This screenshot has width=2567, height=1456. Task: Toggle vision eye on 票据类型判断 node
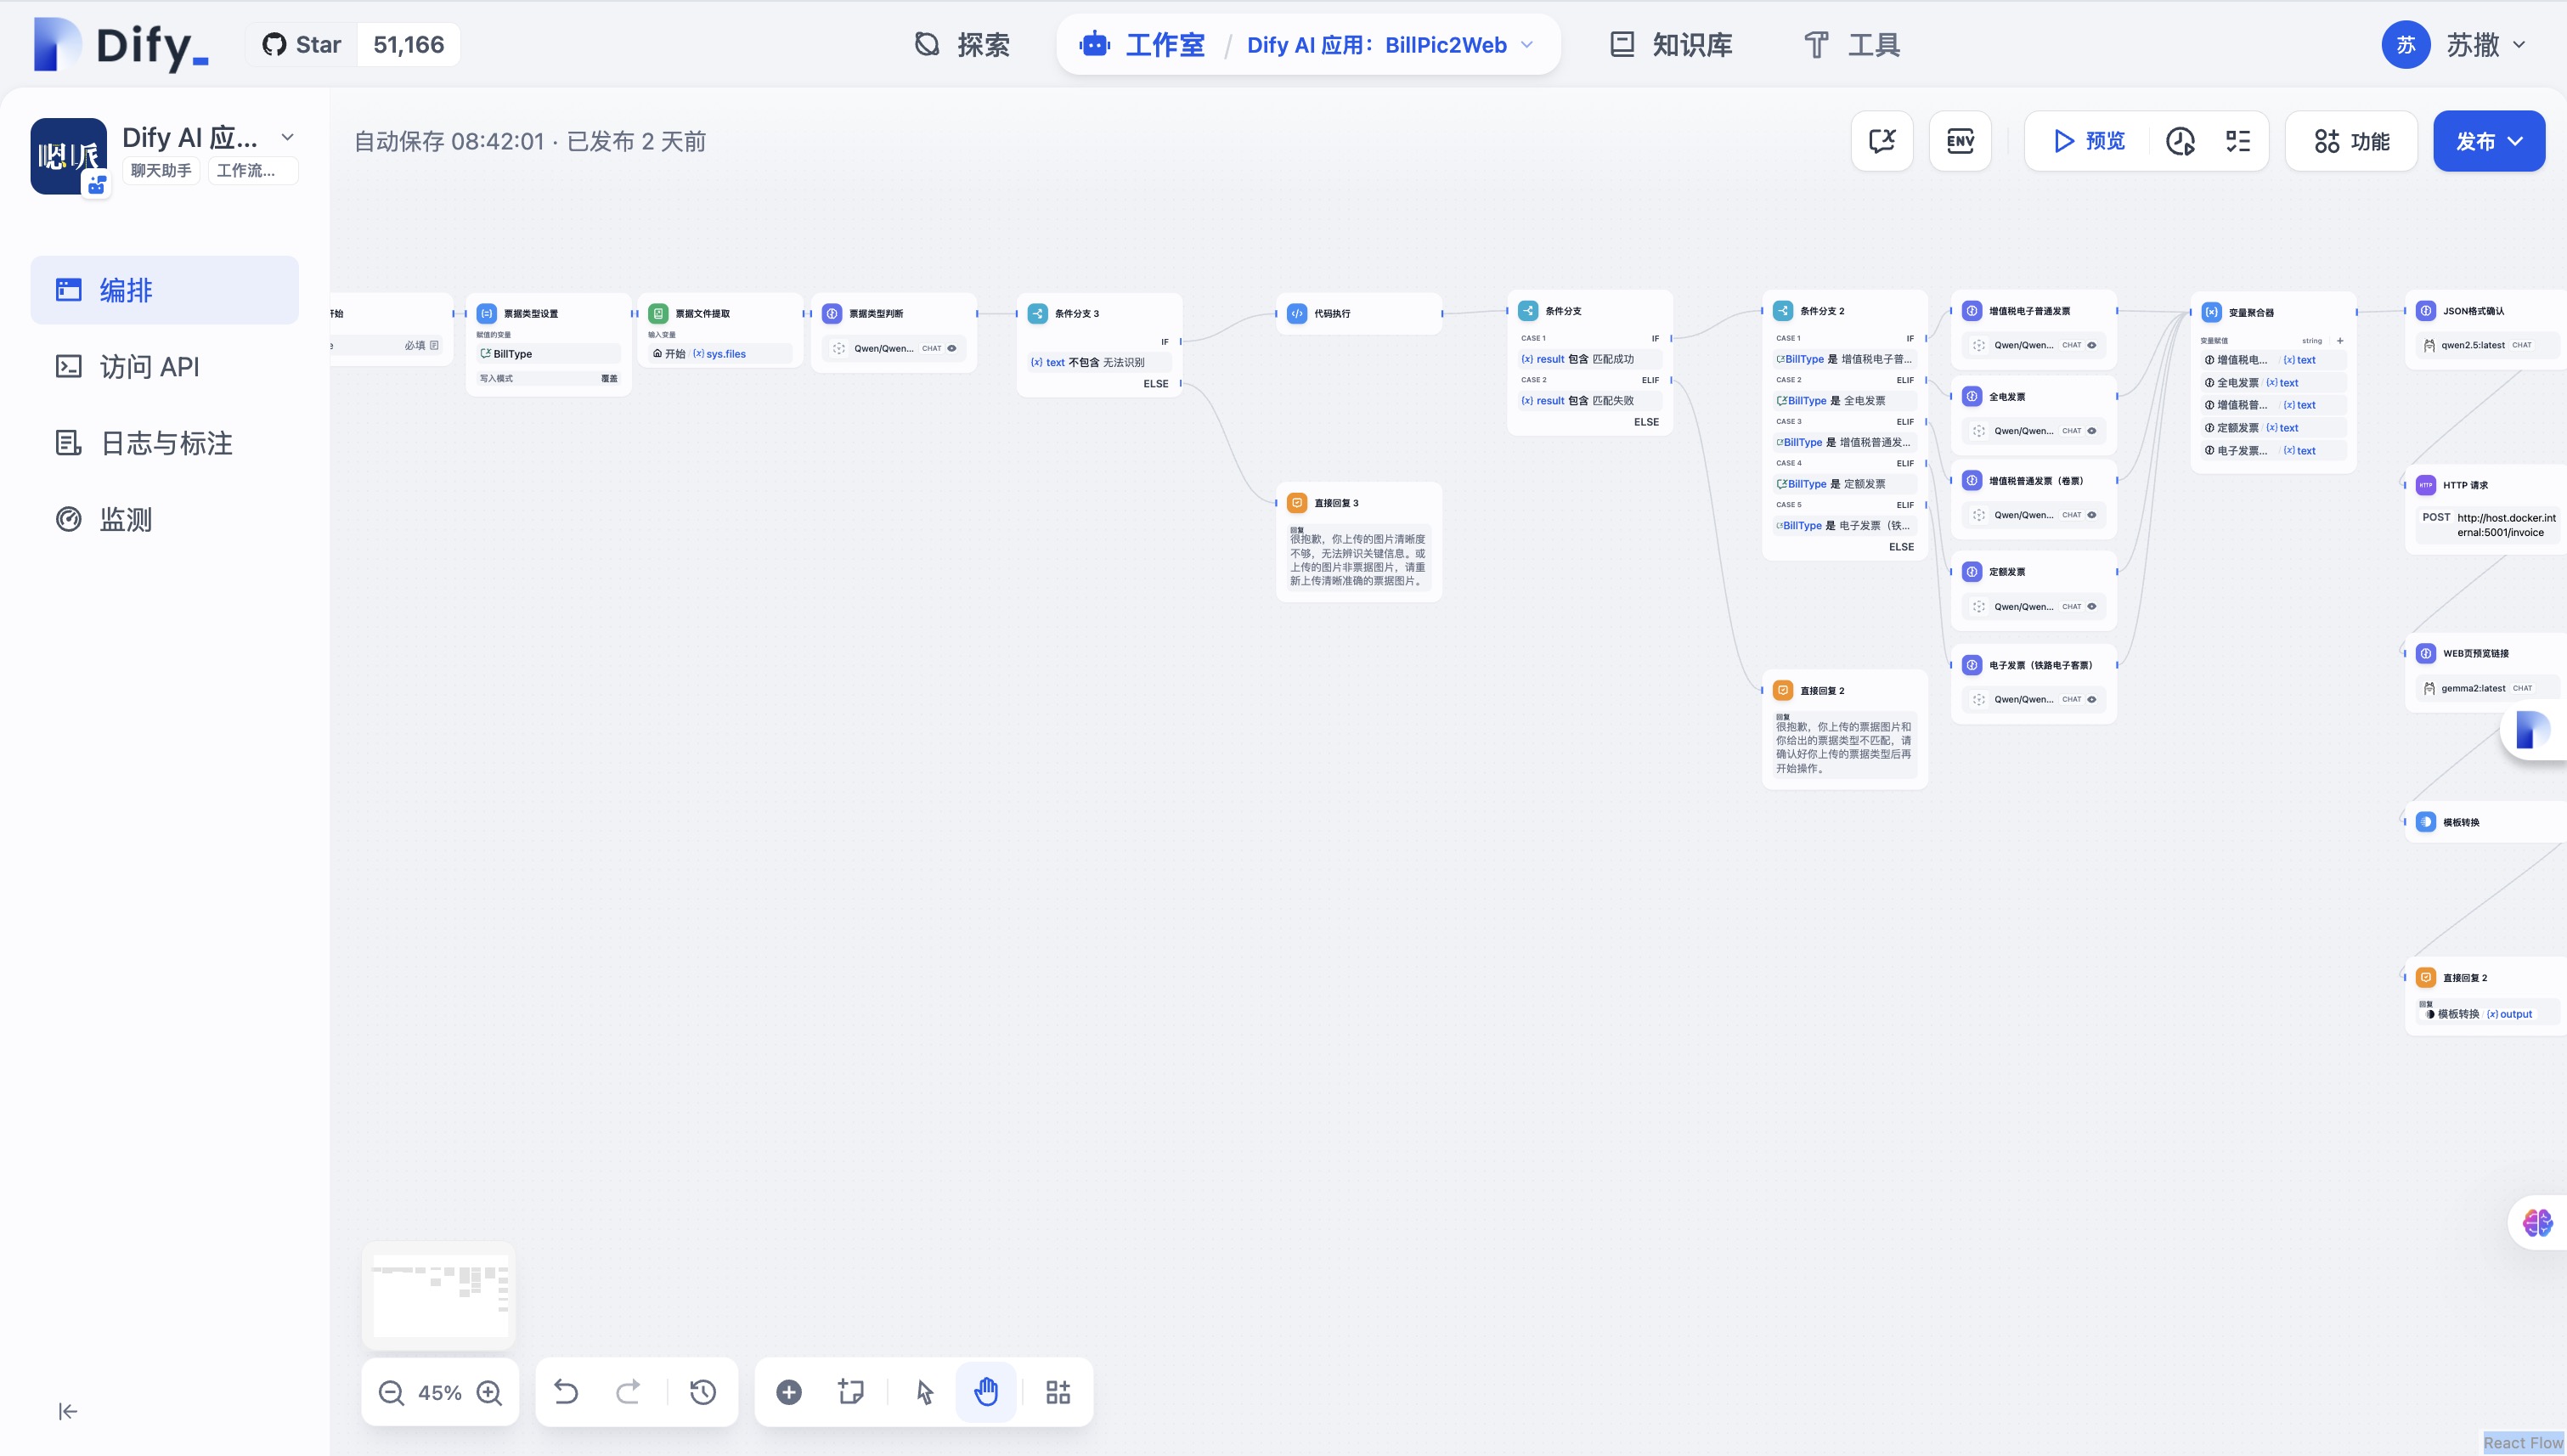pyautogui.click(x=952, y=348)
